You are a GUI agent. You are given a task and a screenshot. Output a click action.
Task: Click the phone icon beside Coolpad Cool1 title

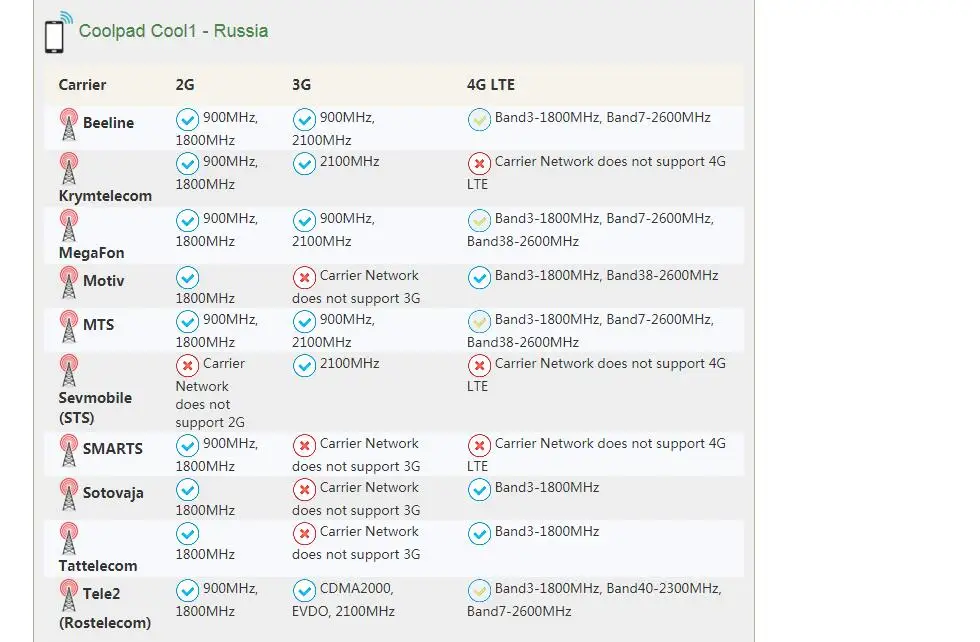pos(58,33)
